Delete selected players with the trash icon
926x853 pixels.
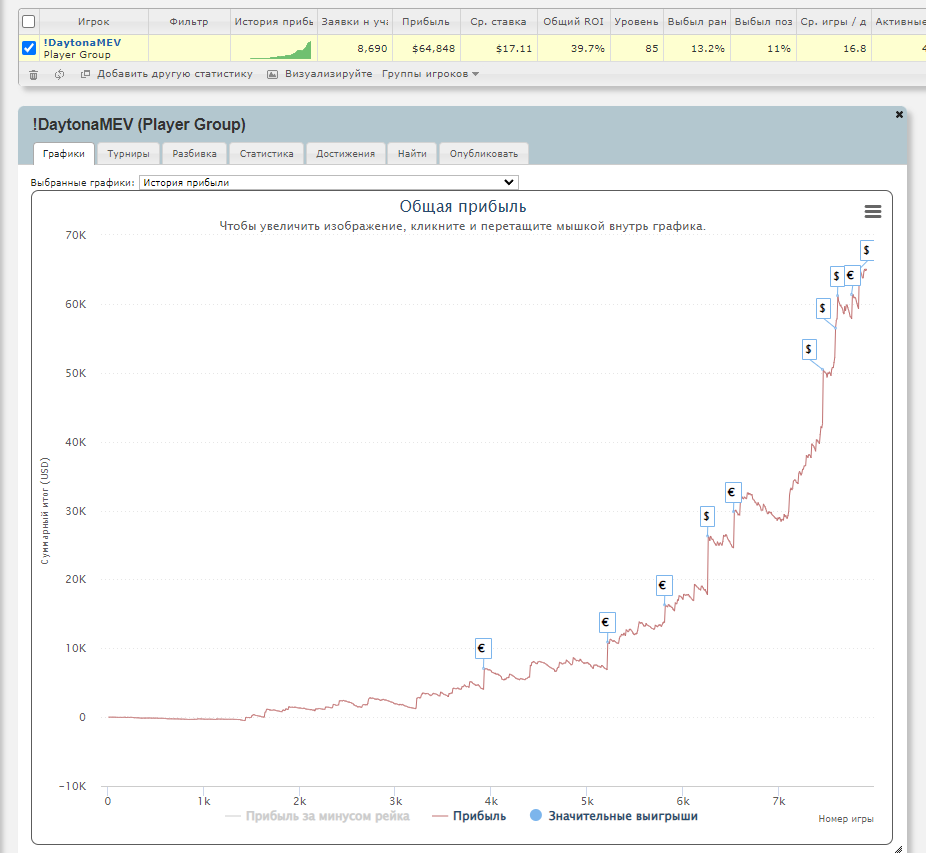pos(34,74)
